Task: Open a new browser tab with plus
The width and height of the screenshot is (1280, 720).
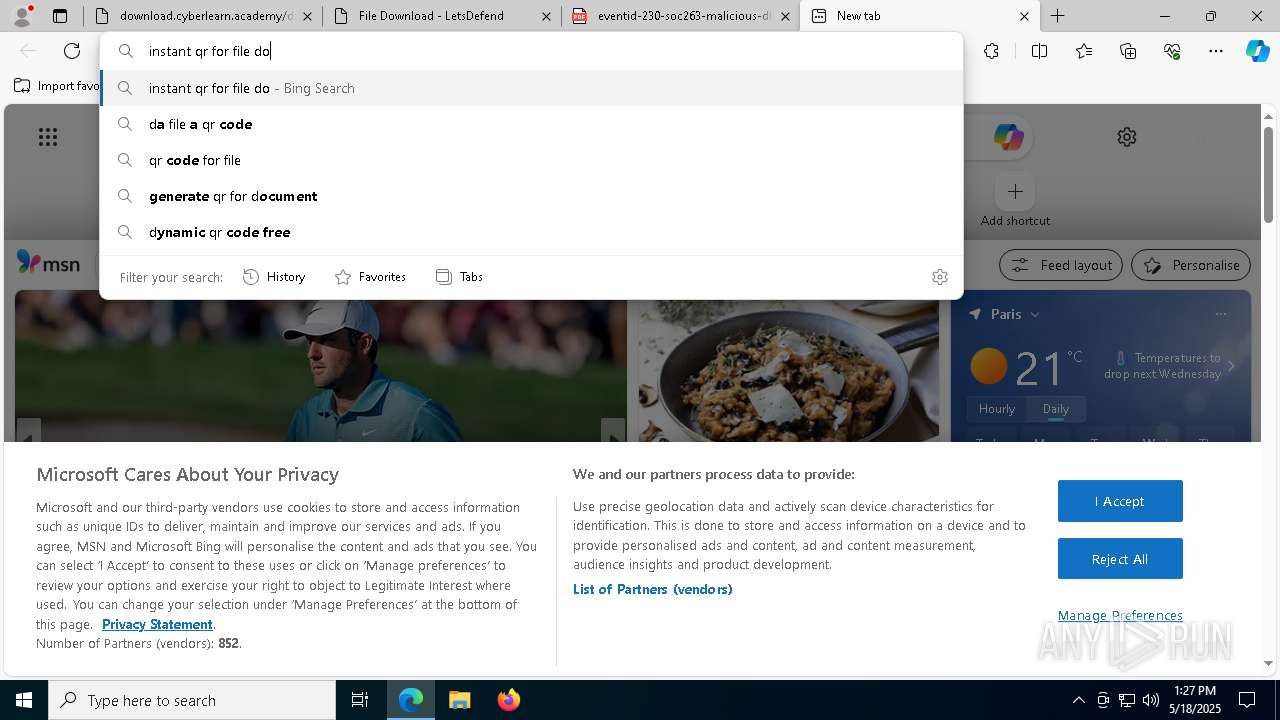Action: tap(1057, 16)
